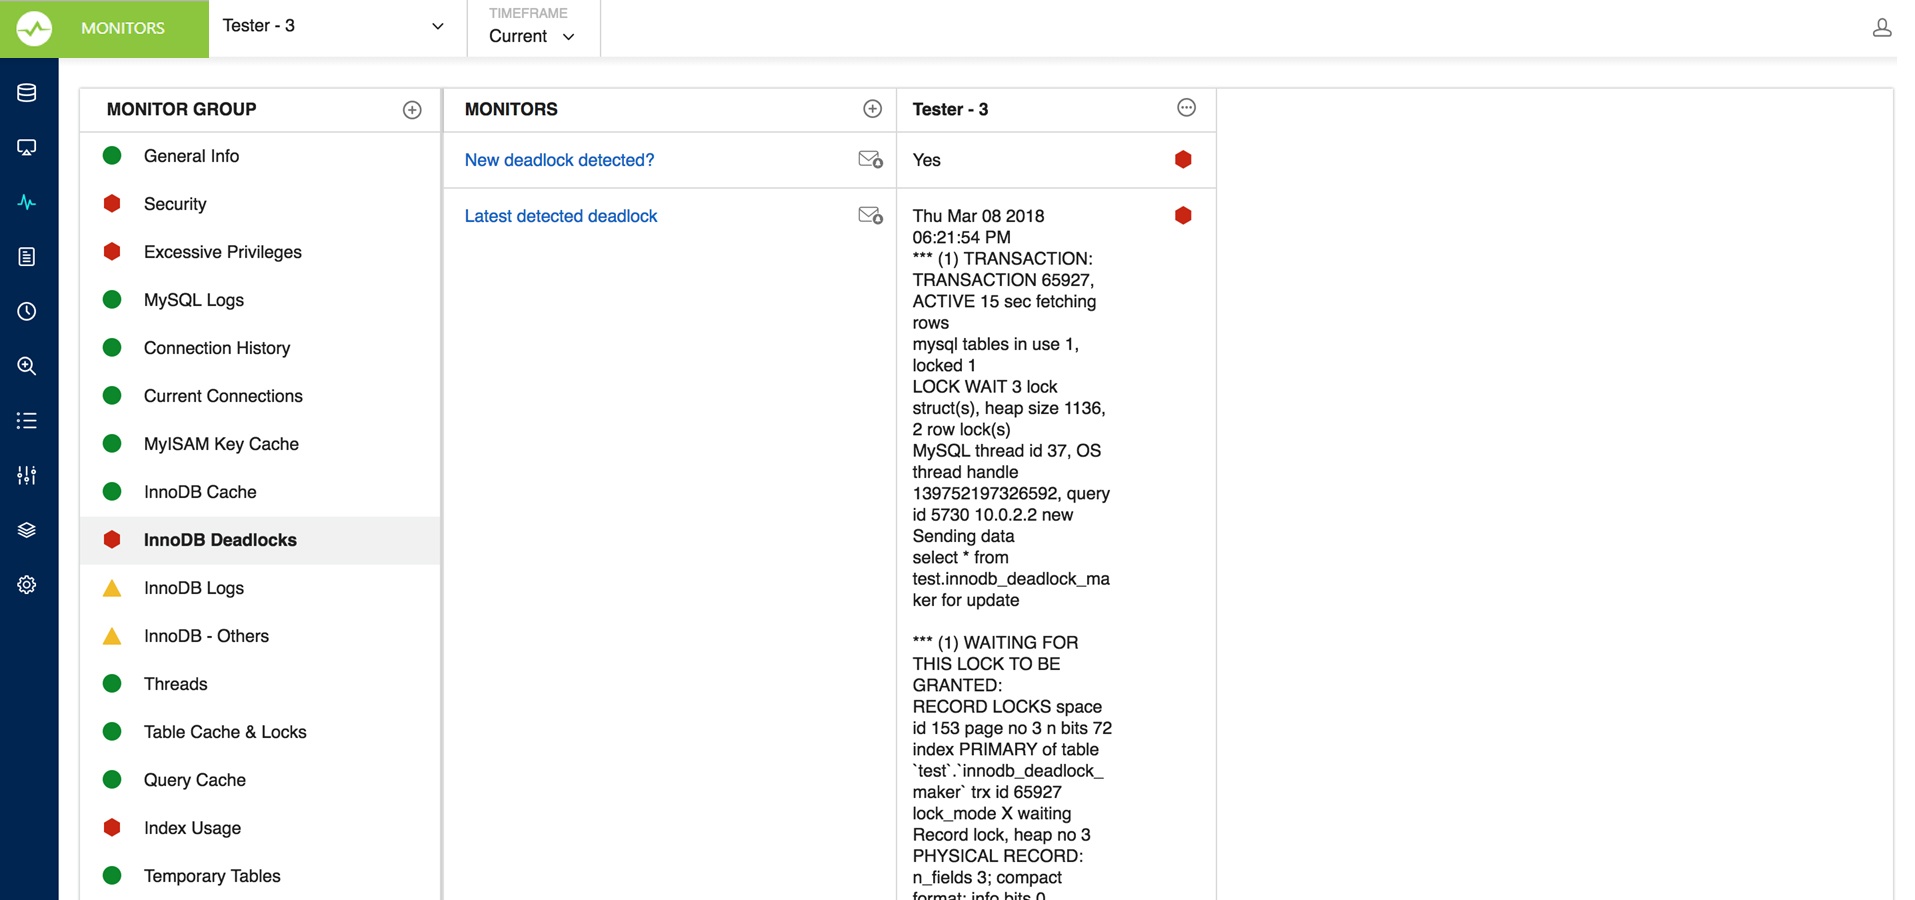1915x900 pixels.
Task: Expand the Tester - 3 server dropdown
Action: [437, 27]
